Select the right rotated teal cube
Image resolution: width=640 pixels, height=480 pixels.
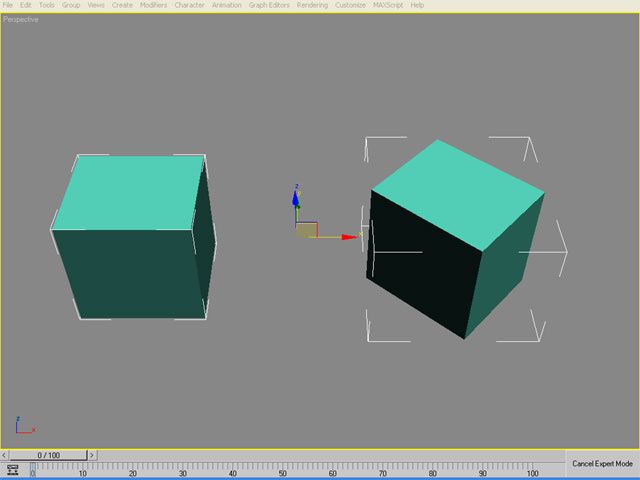pyautogui.click(x=455, y=241)
